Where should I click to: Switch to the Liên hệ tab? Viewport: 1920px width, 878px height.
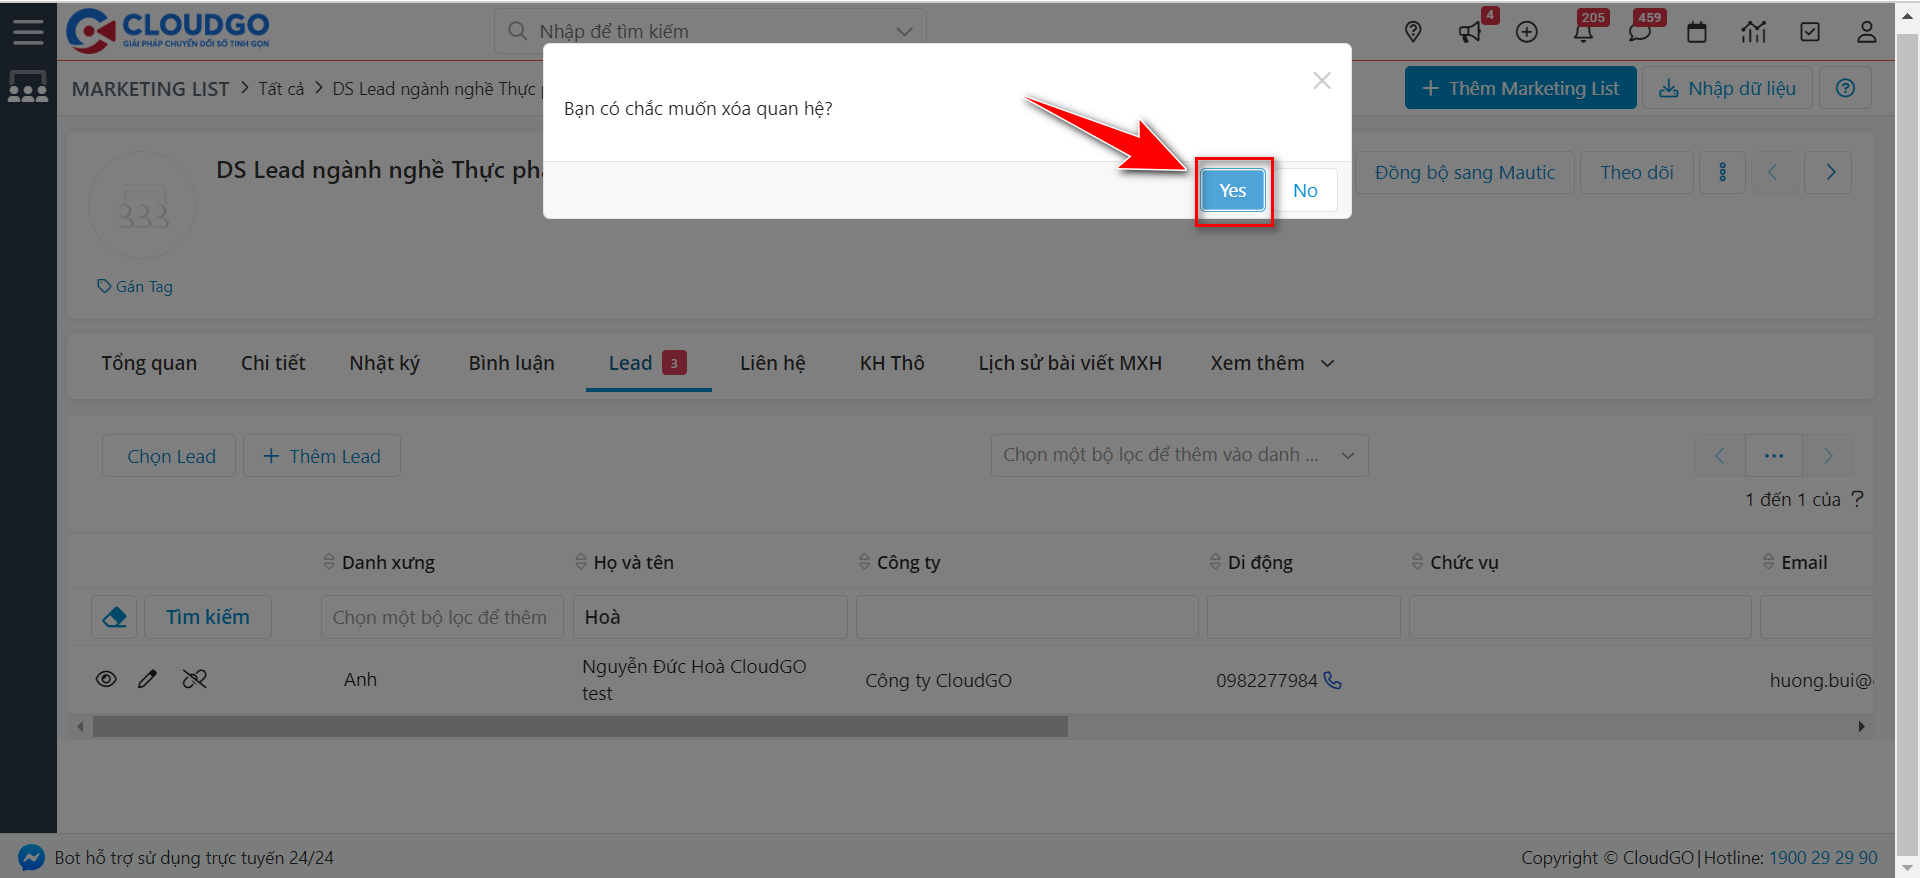tap(772, 363)
